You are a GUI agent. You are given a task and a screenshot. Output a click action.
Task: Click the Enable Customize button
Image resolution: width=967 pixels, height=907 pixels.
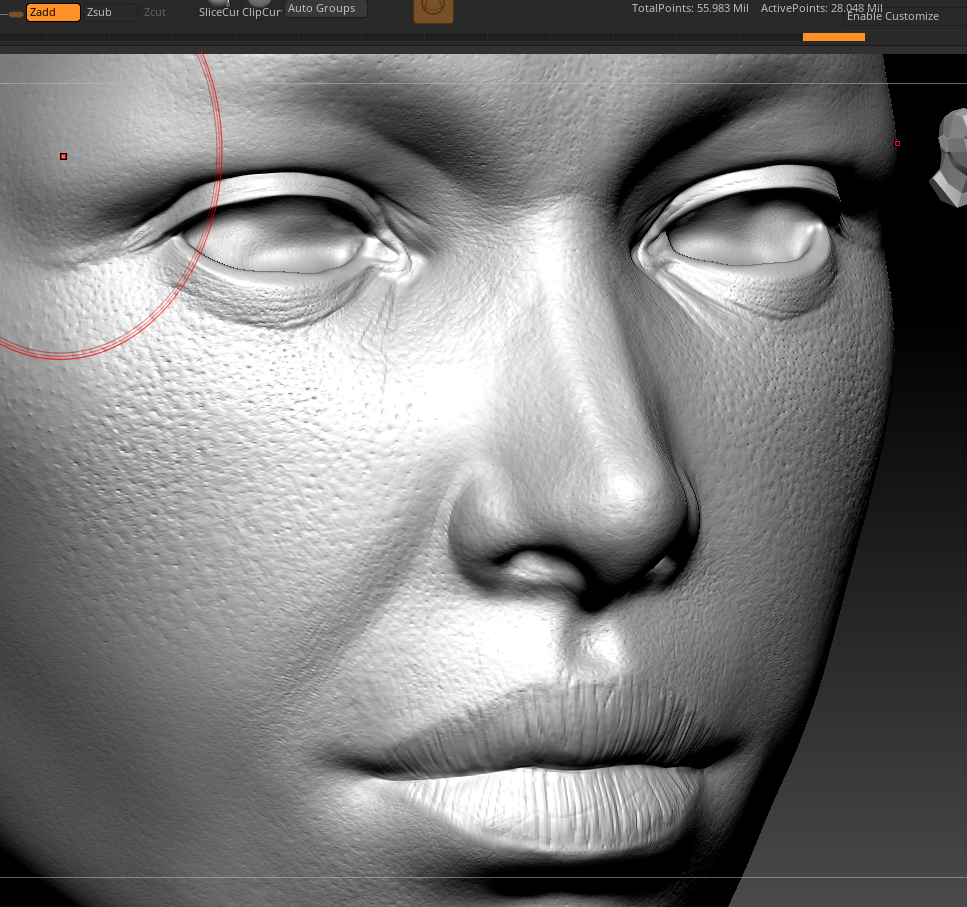click(904, 17)
